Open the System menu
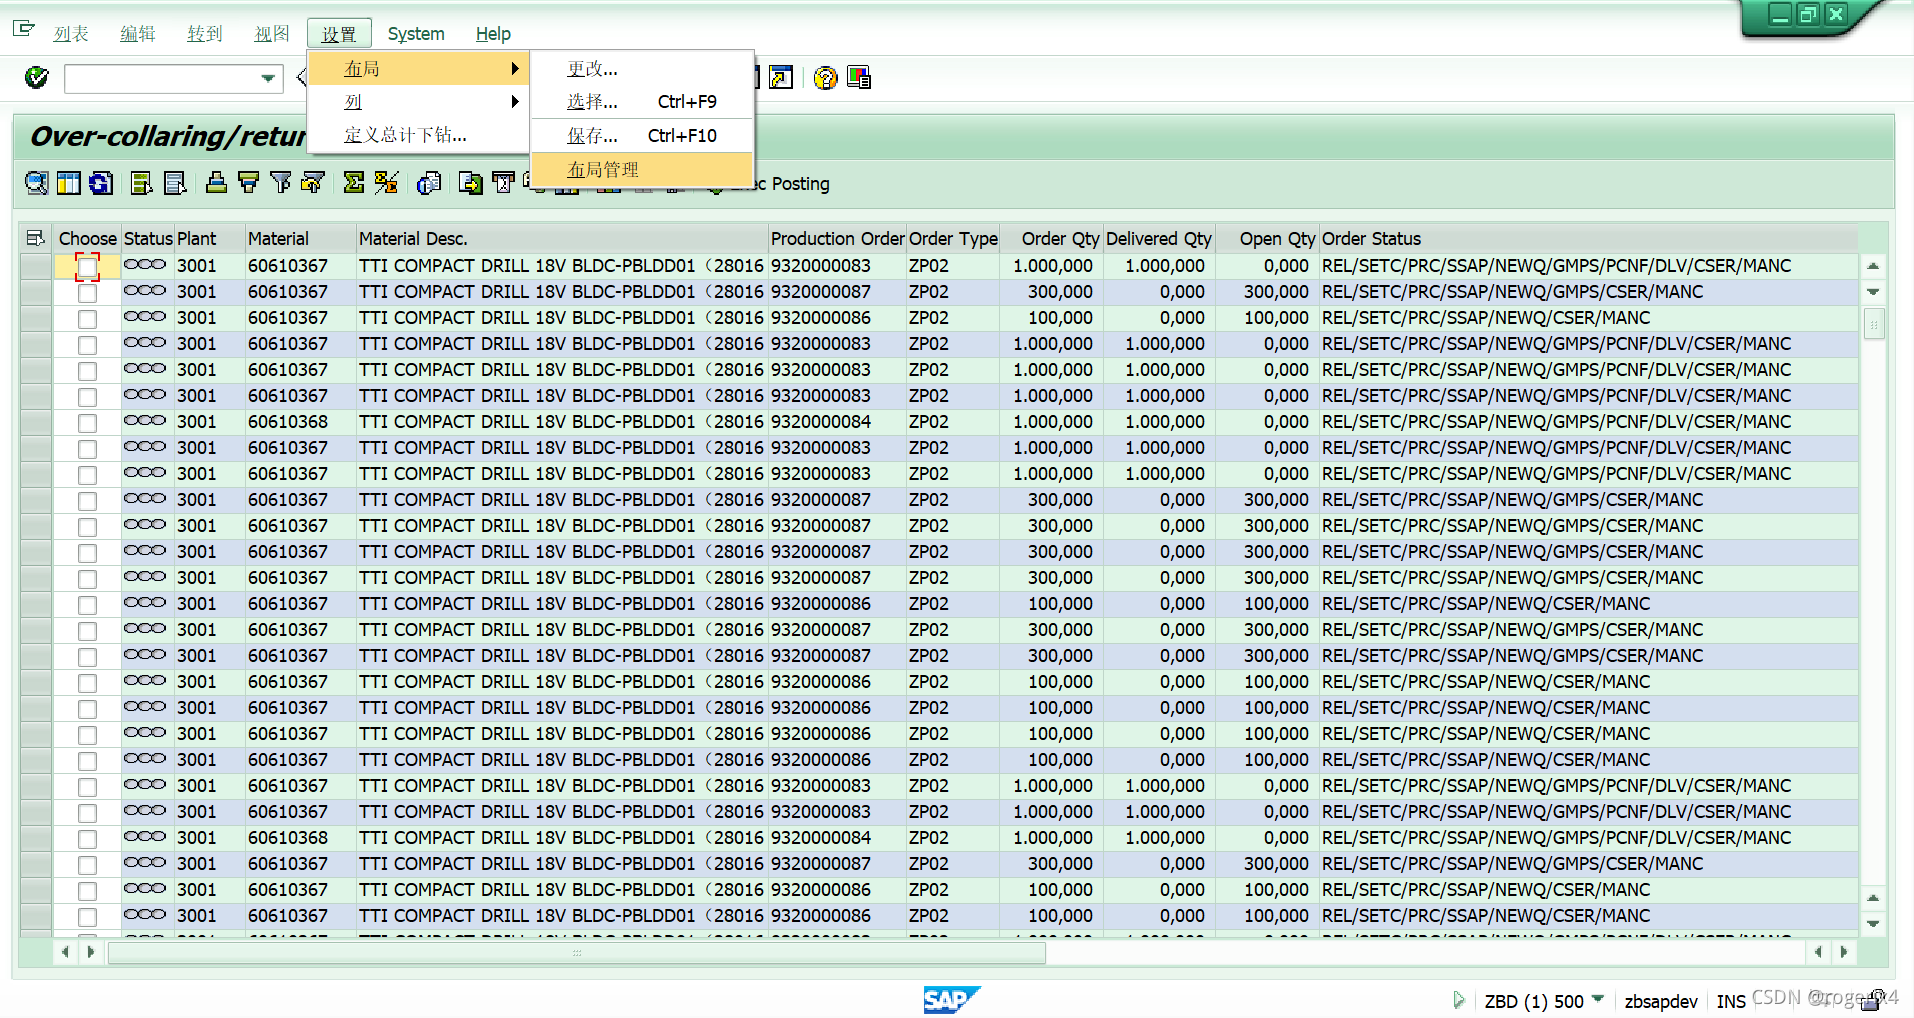The image size is (1914, 1018). click(416, 34)
